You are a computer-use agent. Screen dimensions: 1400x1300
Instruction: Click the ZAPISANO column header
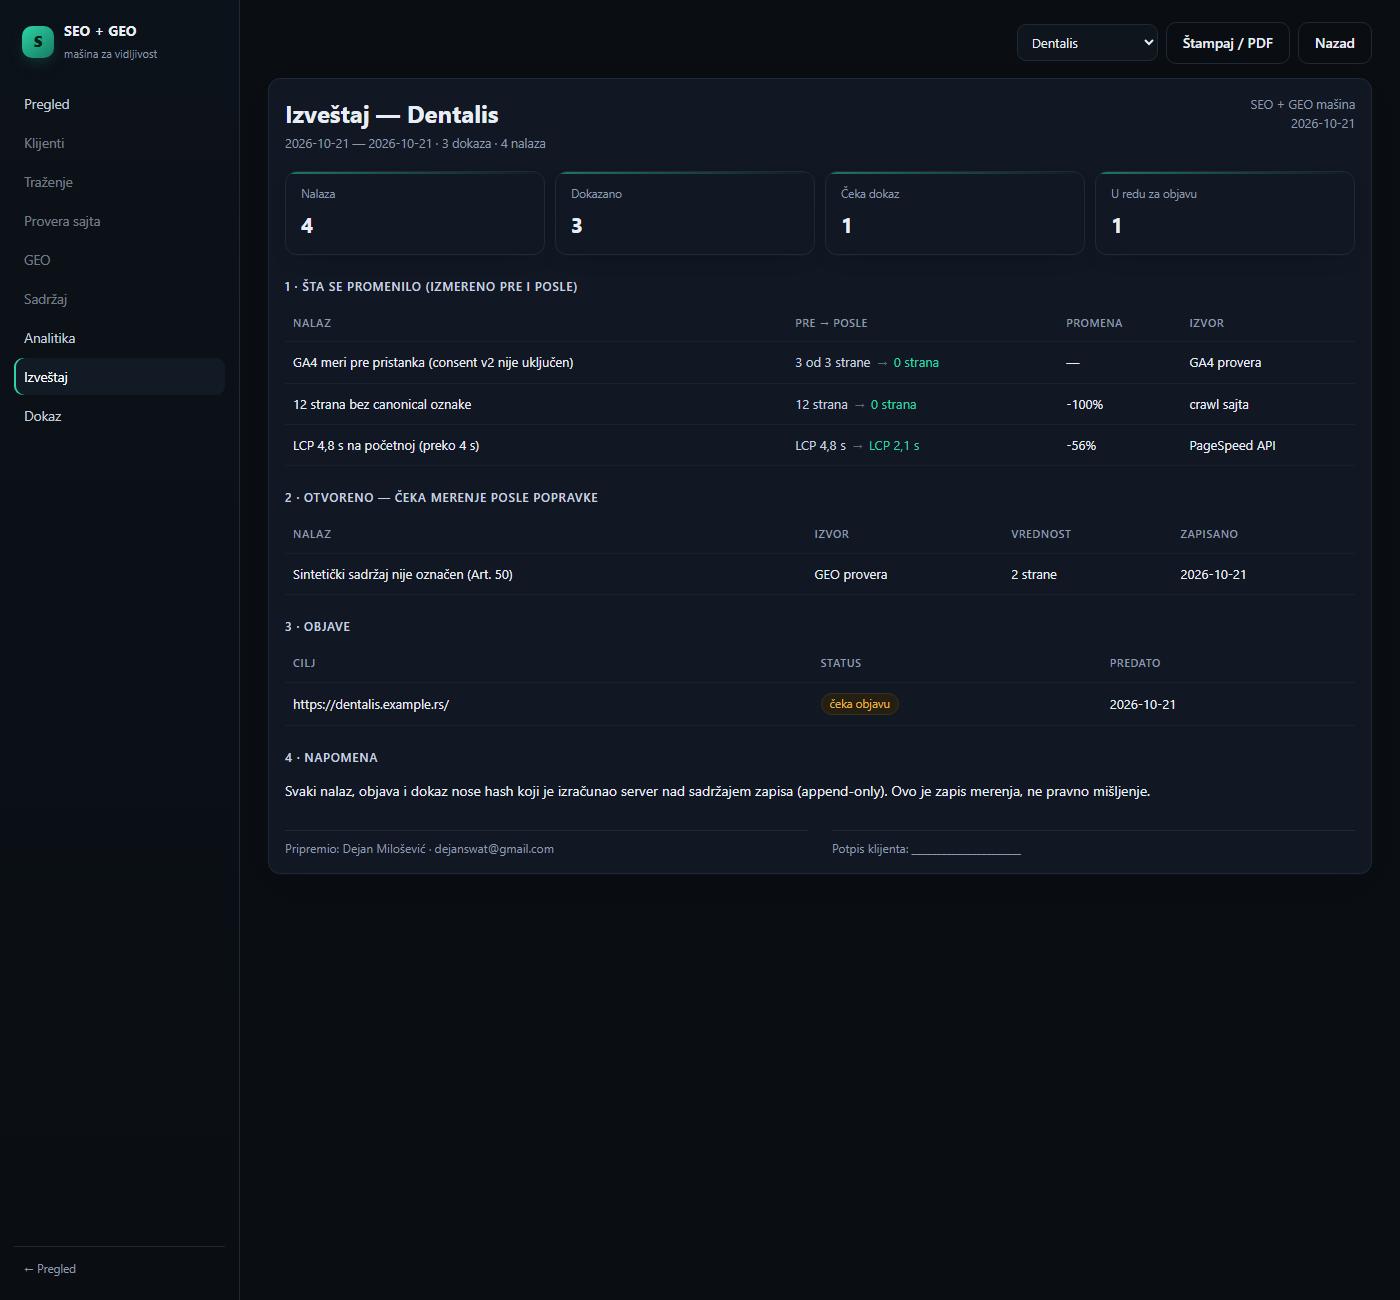coord(1209,534)
